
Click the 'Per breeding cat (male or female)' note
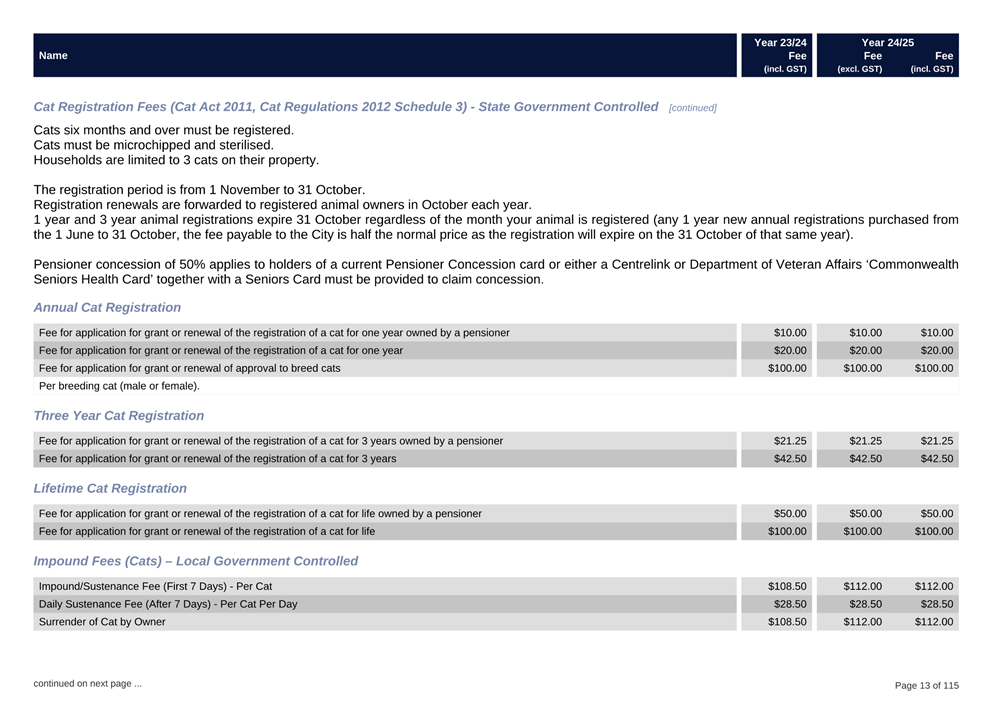click(x=119, y=386)
